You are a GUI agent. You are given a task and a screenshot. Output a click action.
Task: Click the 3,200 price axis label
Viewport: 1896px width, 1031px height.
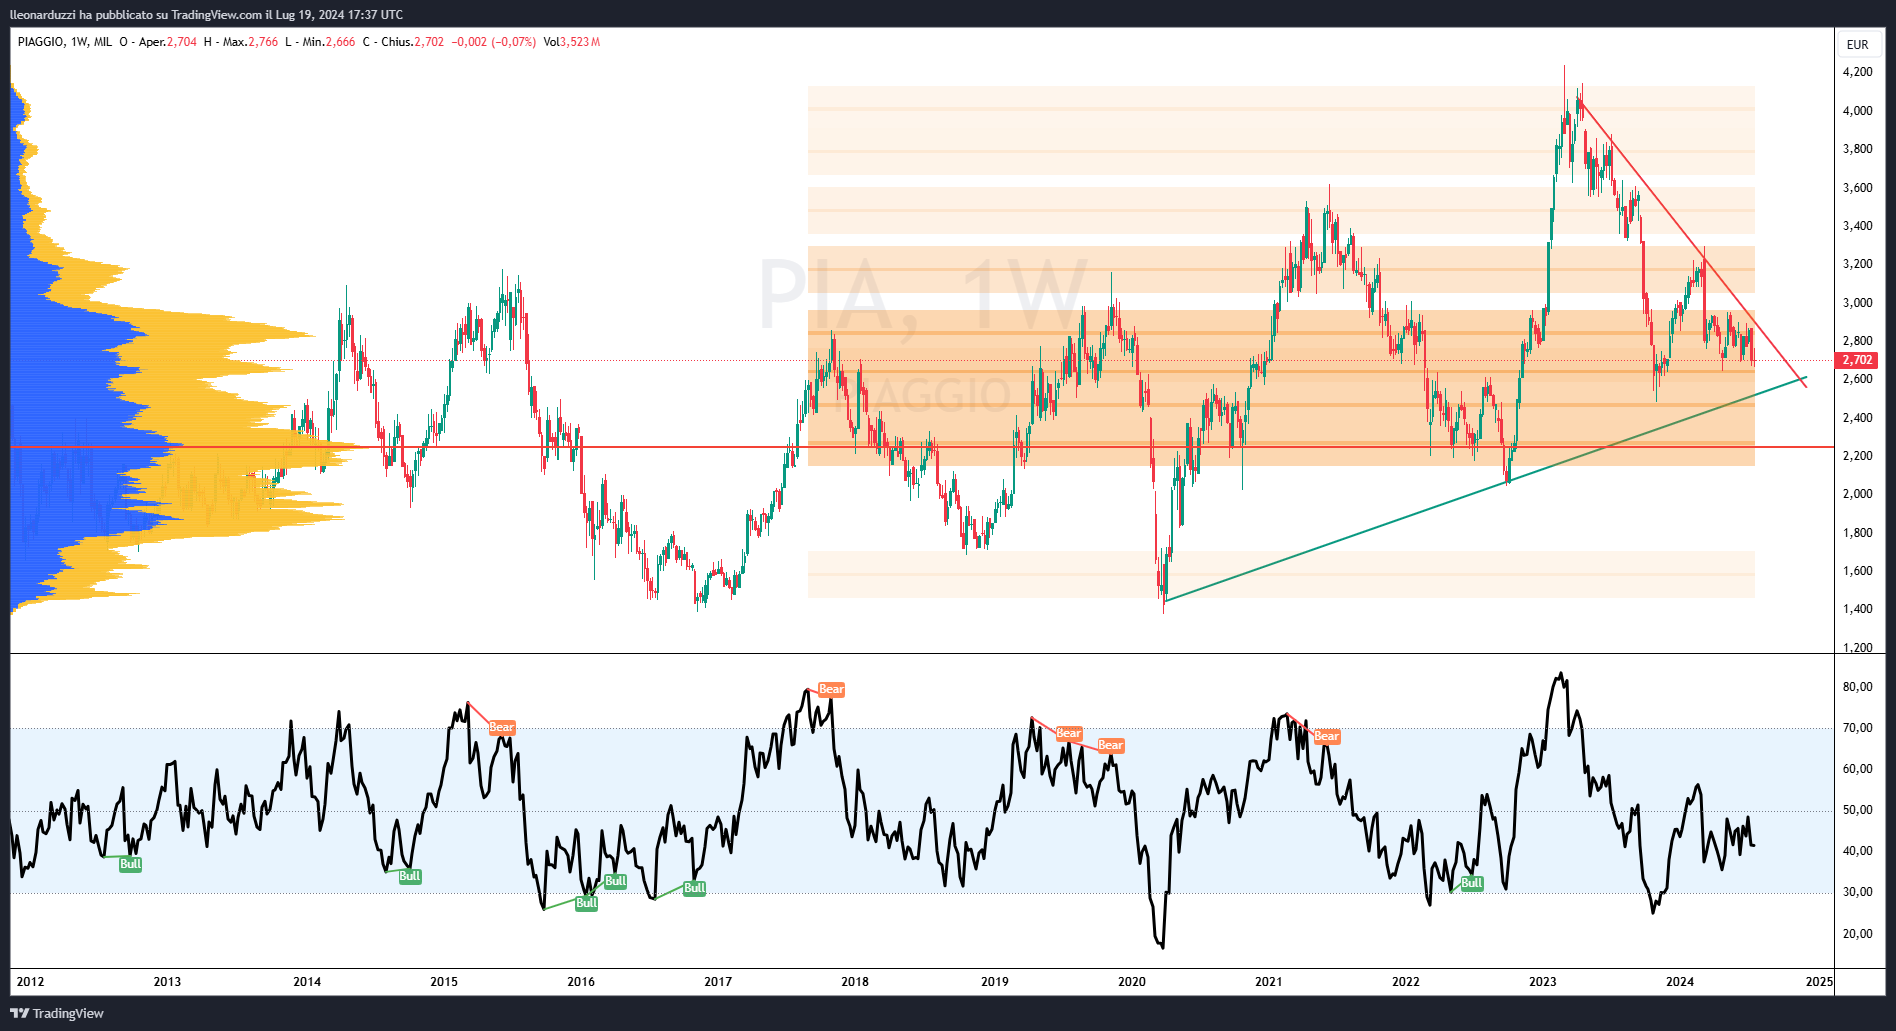[x=1857, y=264]
